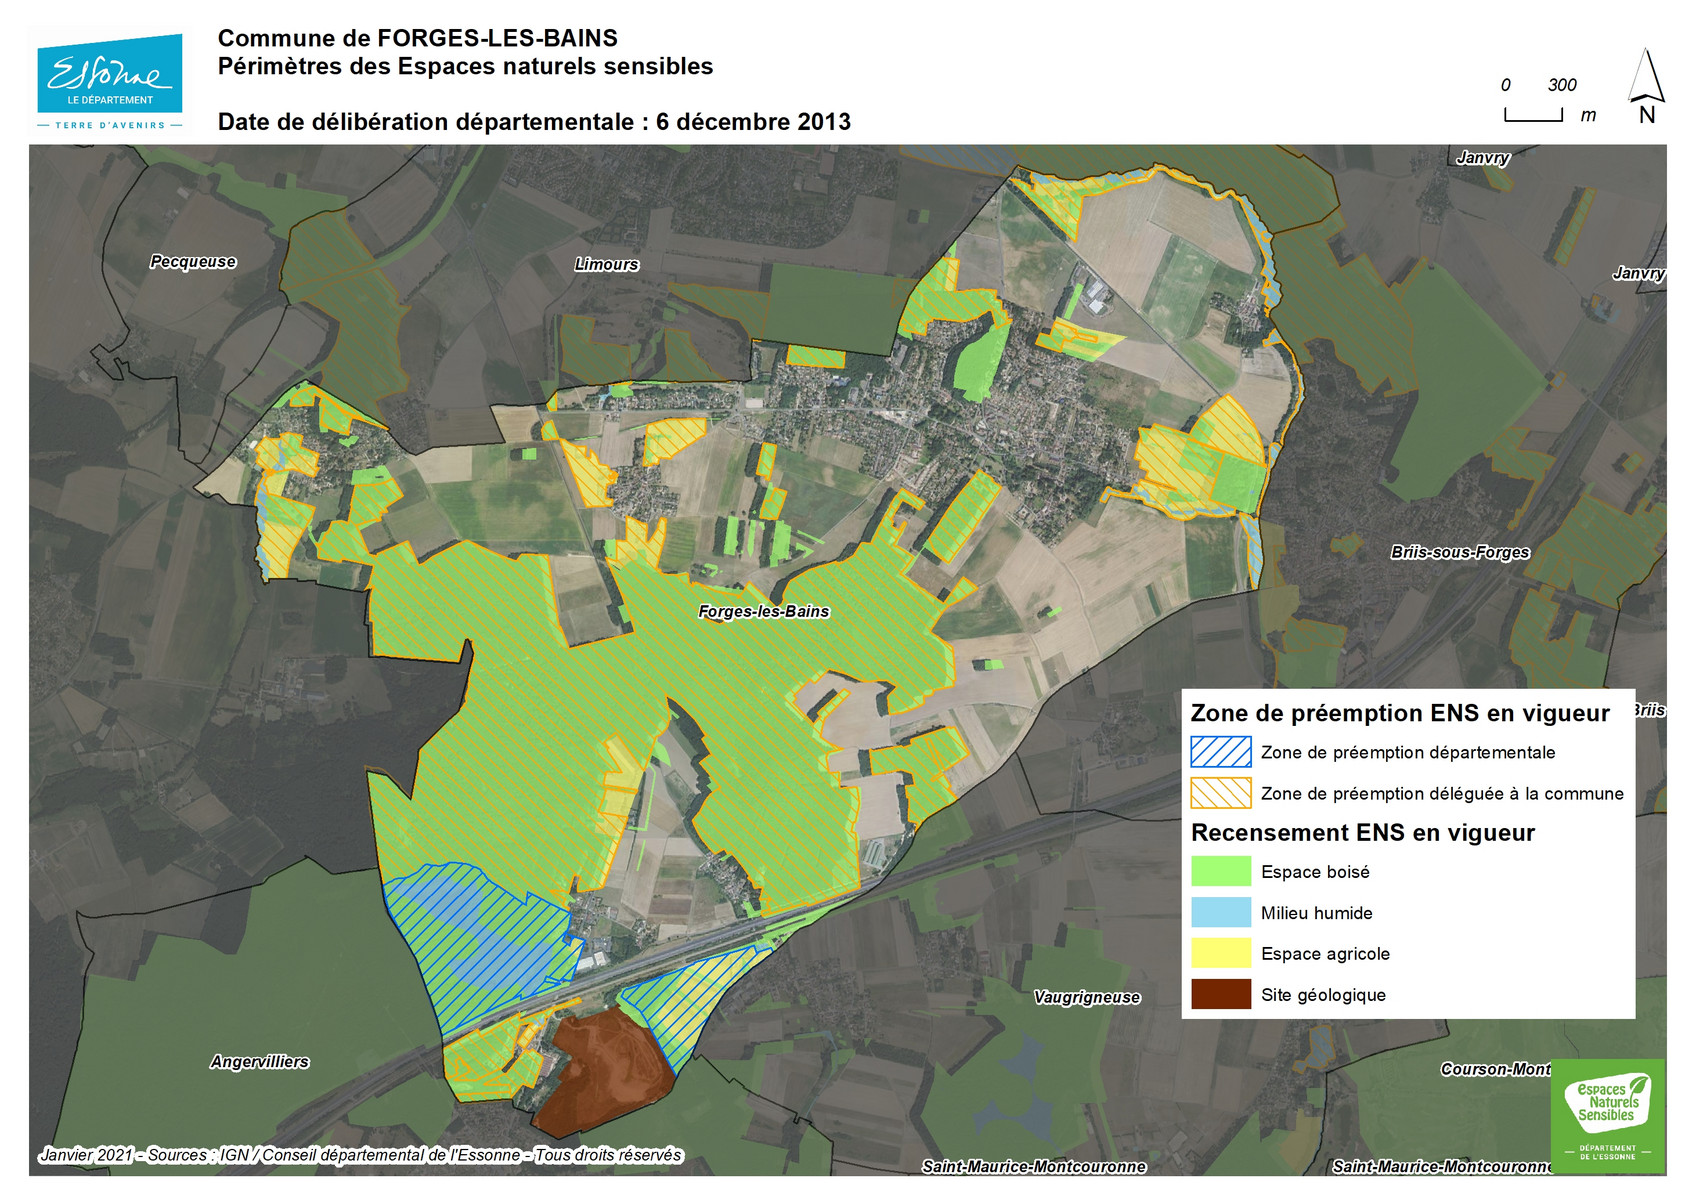Click the 'Limours' map label
The image size is (1696, 1200).
click(606, 264)
